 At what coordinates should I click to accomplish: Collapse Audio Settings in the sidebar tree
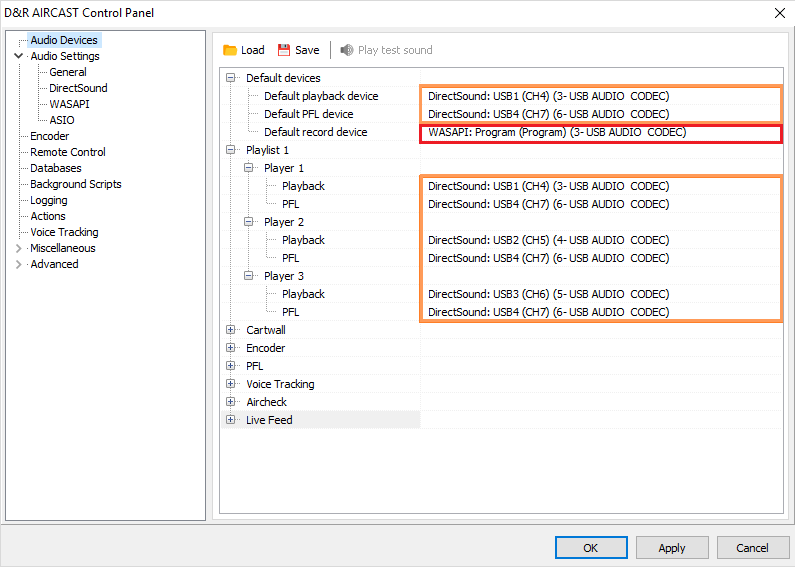pyautogui.click(x=18, y=56)
